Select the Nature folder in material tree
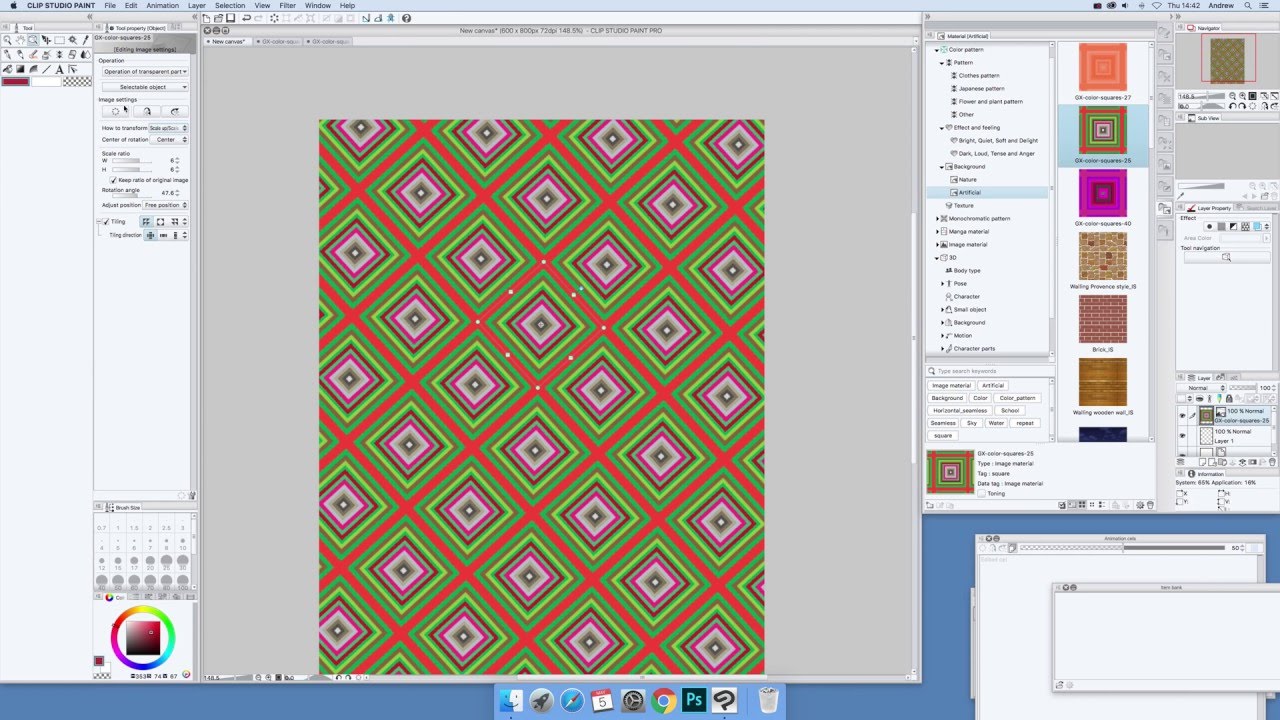This screenshot has width=1280, height=720. pyautogui.click(x=967, y=179)
